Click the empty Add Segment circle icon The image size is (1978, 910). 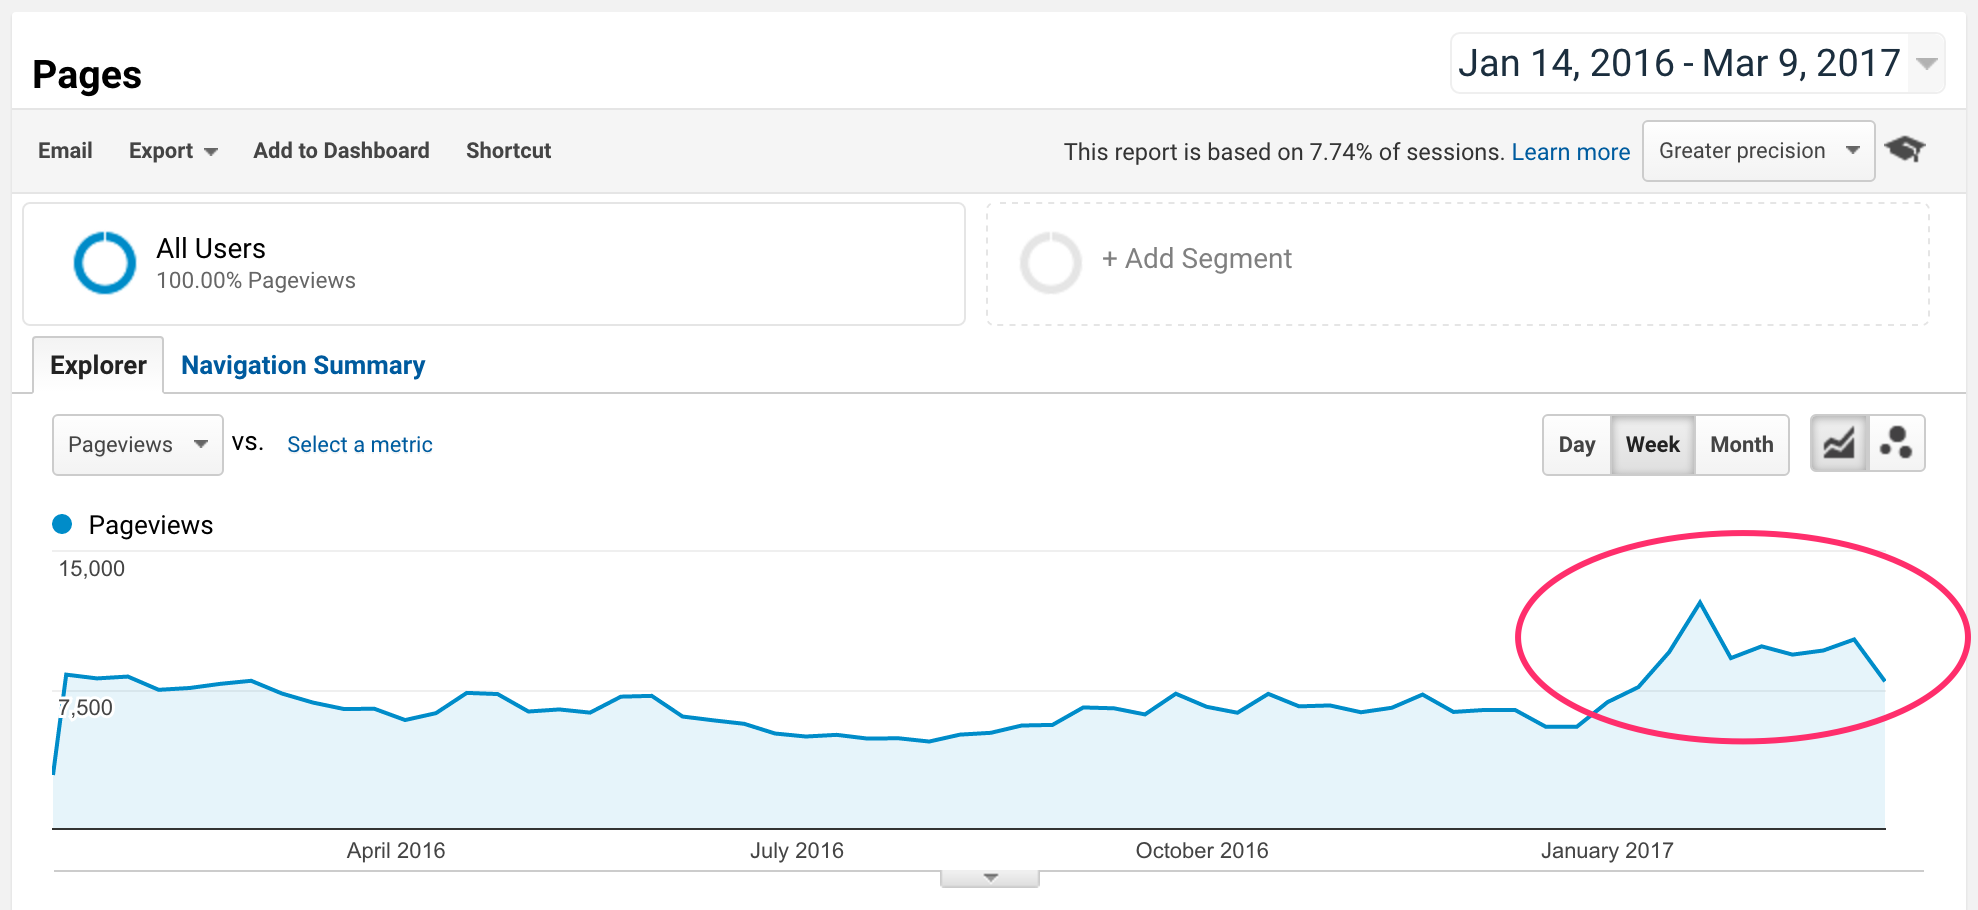click(x=1050, y=263)
